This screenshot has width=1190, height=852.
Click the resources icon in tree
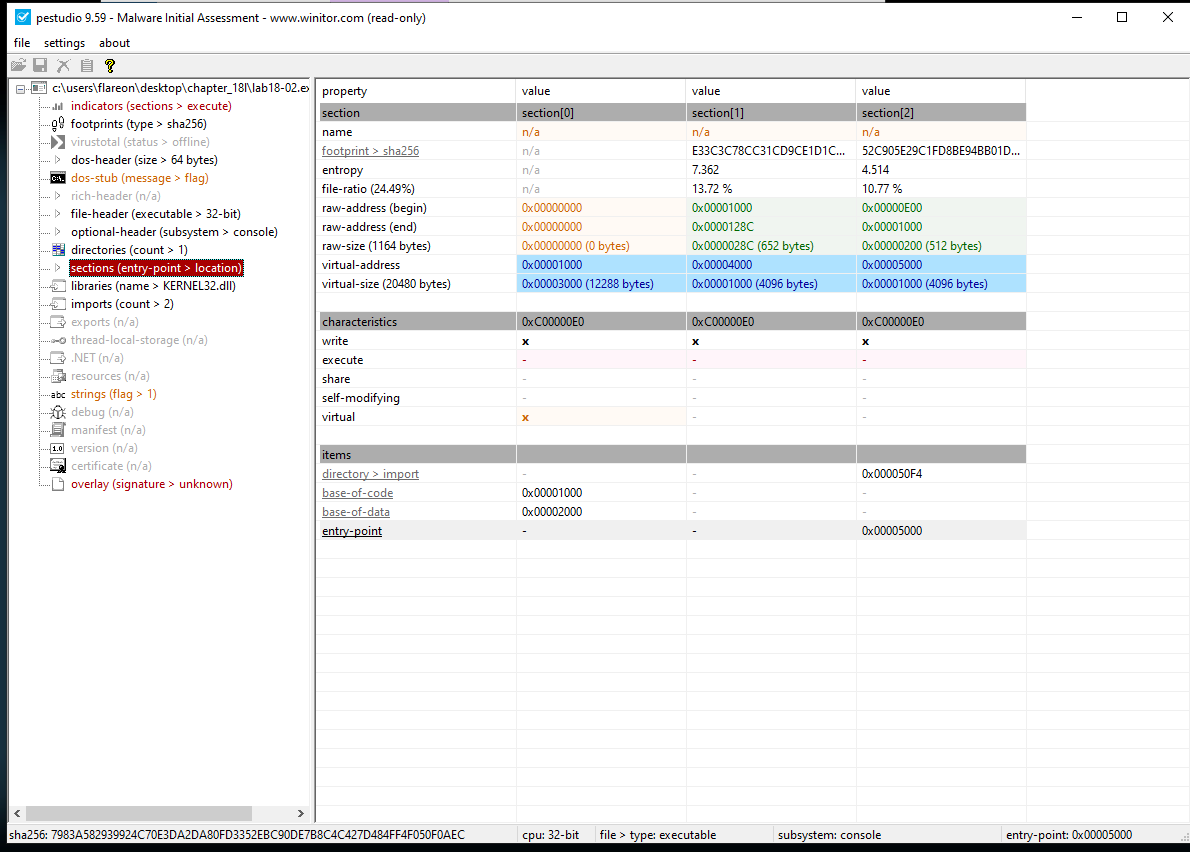58,376
